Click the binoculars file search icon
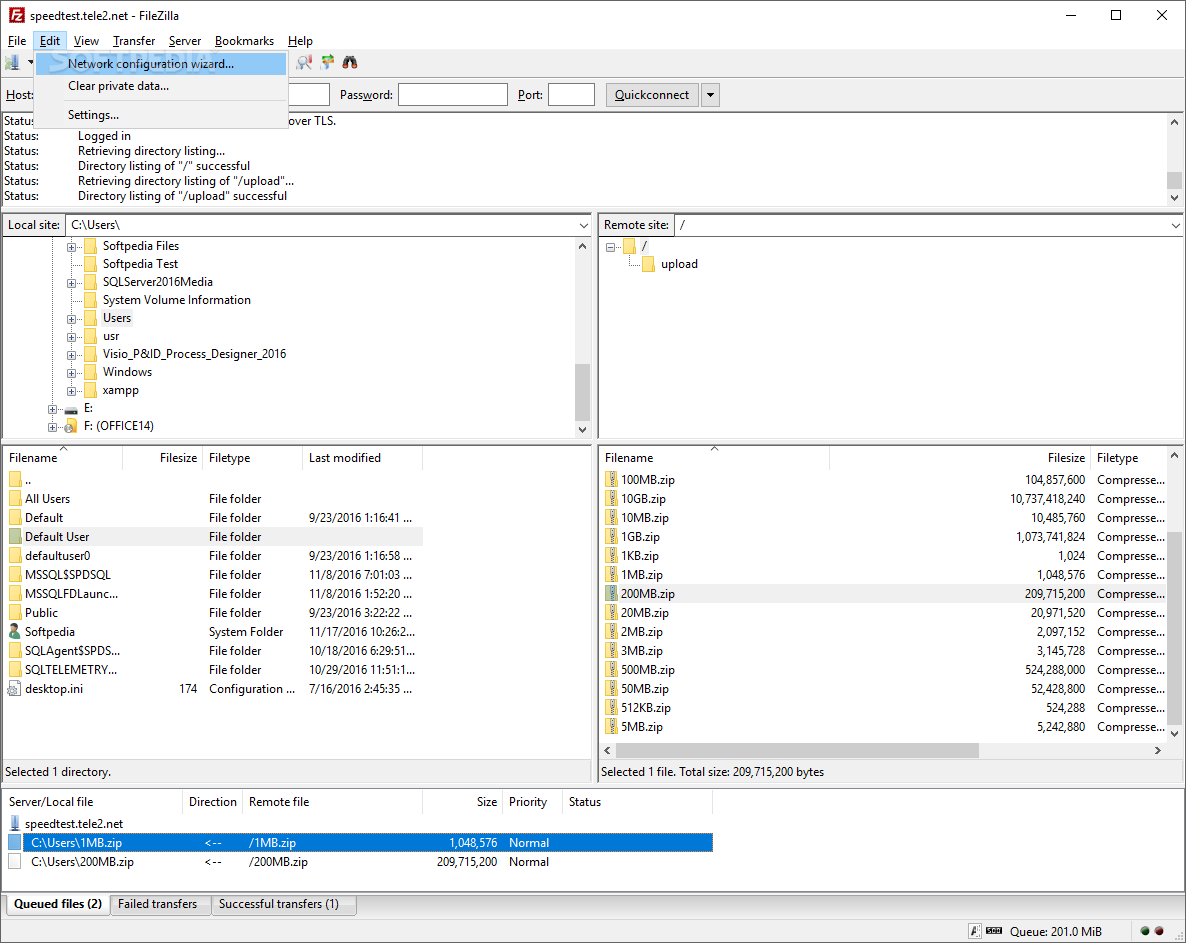Viewport: 1186px width, 943px height. coord(349,63)
